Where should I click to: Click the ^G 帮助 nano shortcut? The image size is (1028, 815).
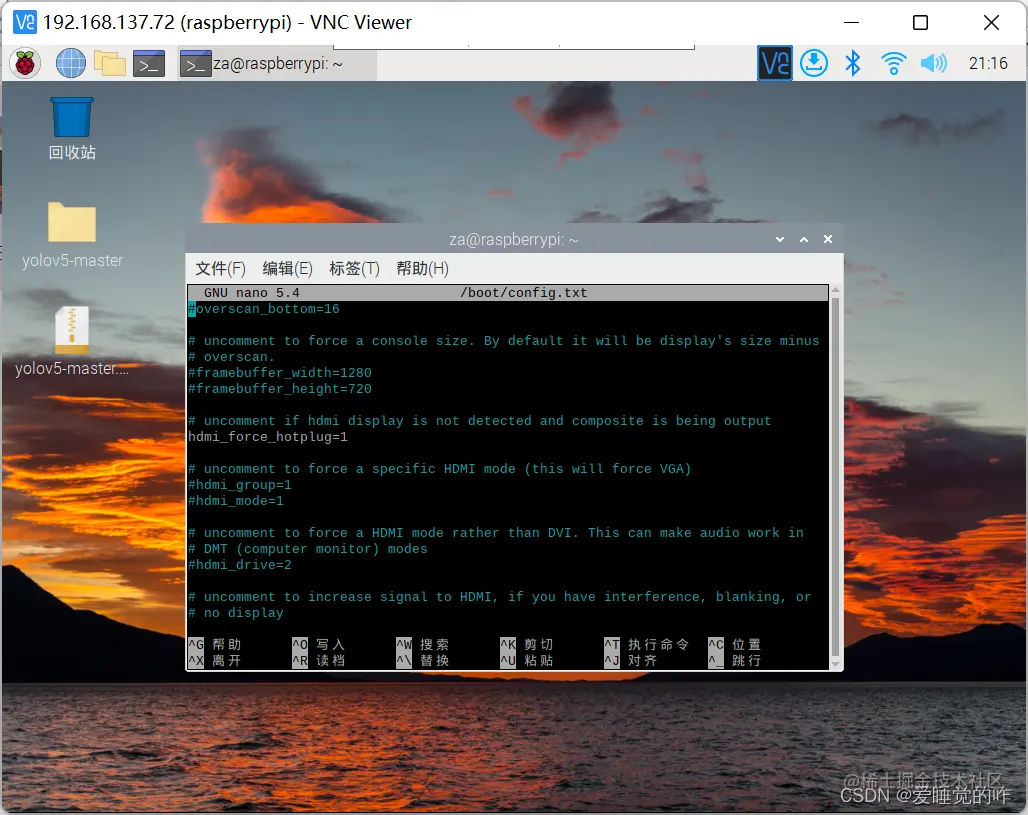(215, 645)
